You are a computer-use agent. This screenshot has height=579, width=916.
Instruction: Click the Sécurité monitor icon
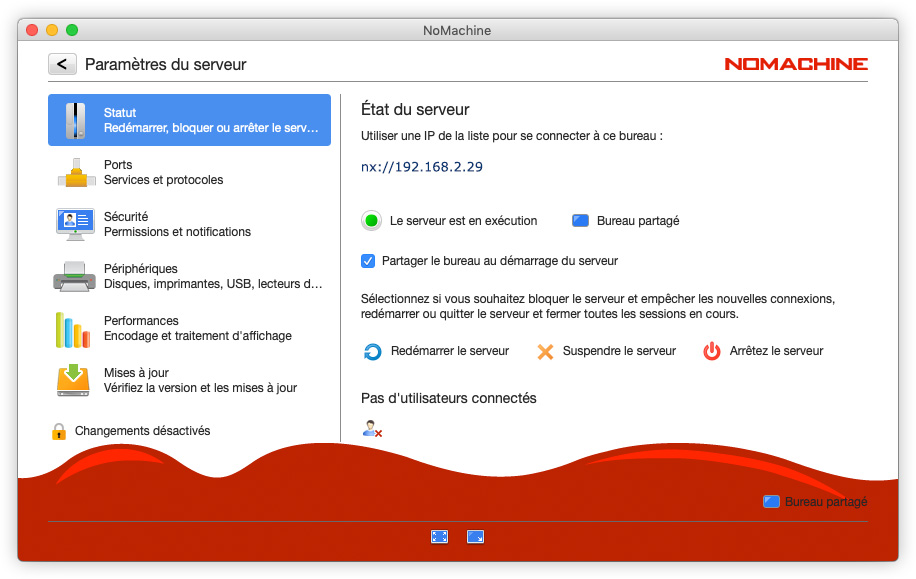point(75,224)
